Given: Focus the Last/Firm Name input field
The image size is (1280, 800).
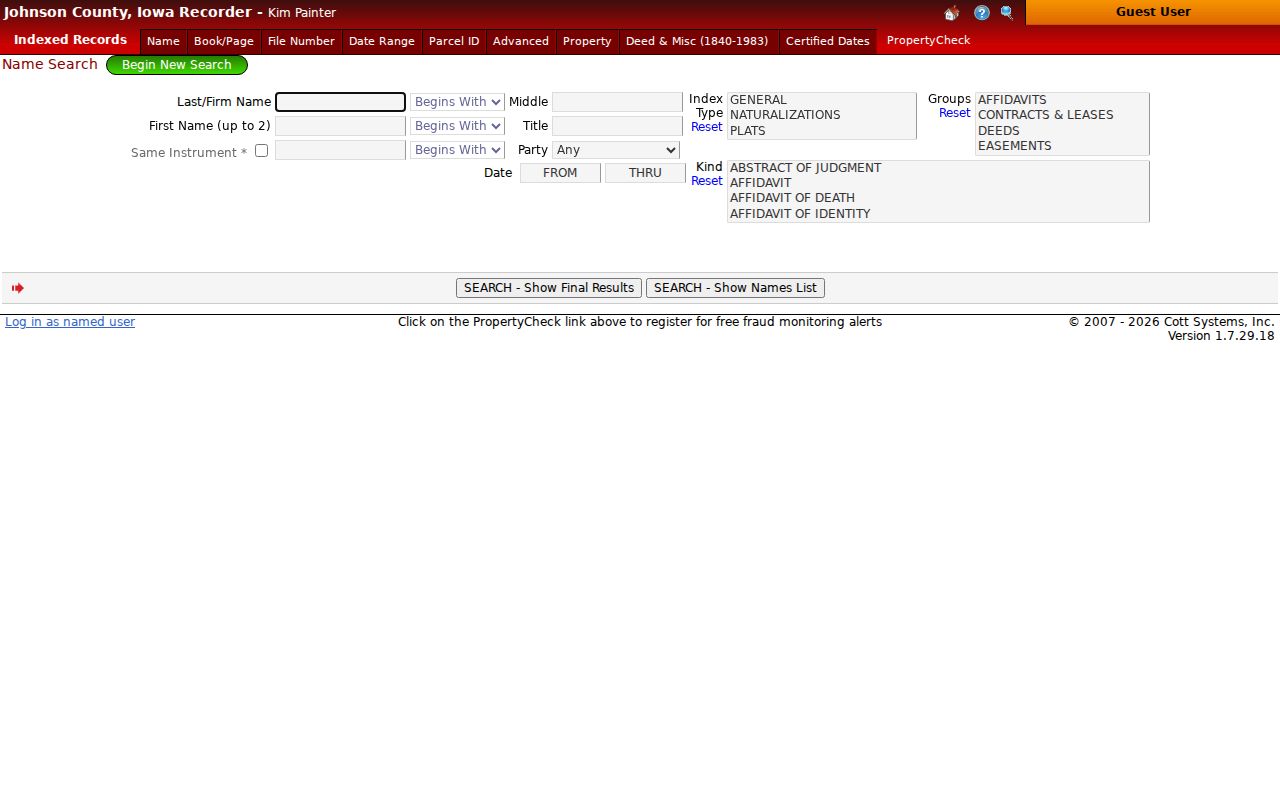Looking at the screenshot, I should (340, 102).
